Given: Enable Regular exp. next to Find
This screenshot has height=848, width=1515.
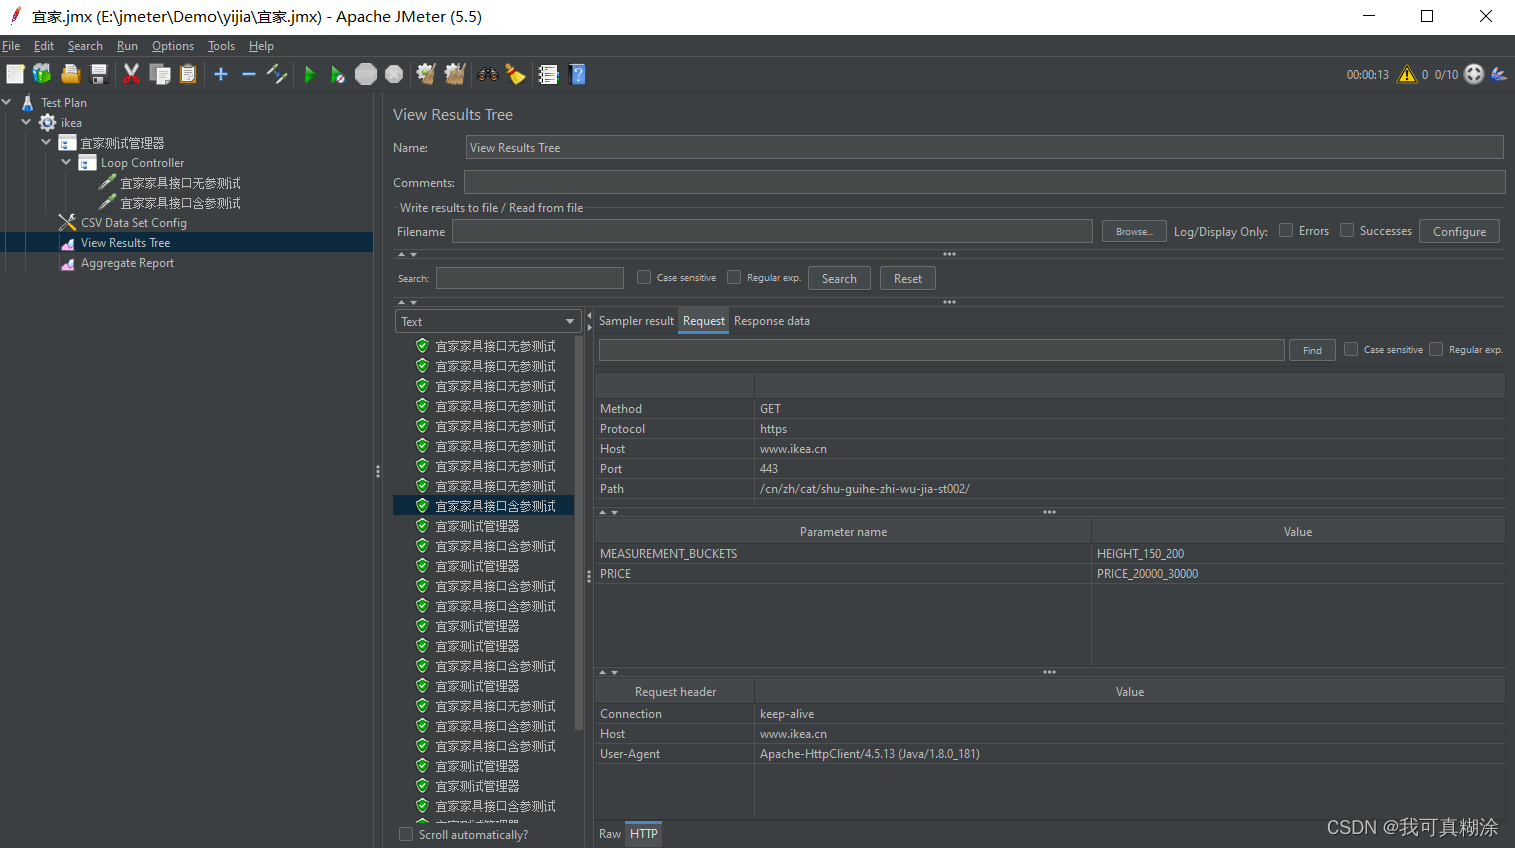Looking at the screenshot, I should point(1436,349).
